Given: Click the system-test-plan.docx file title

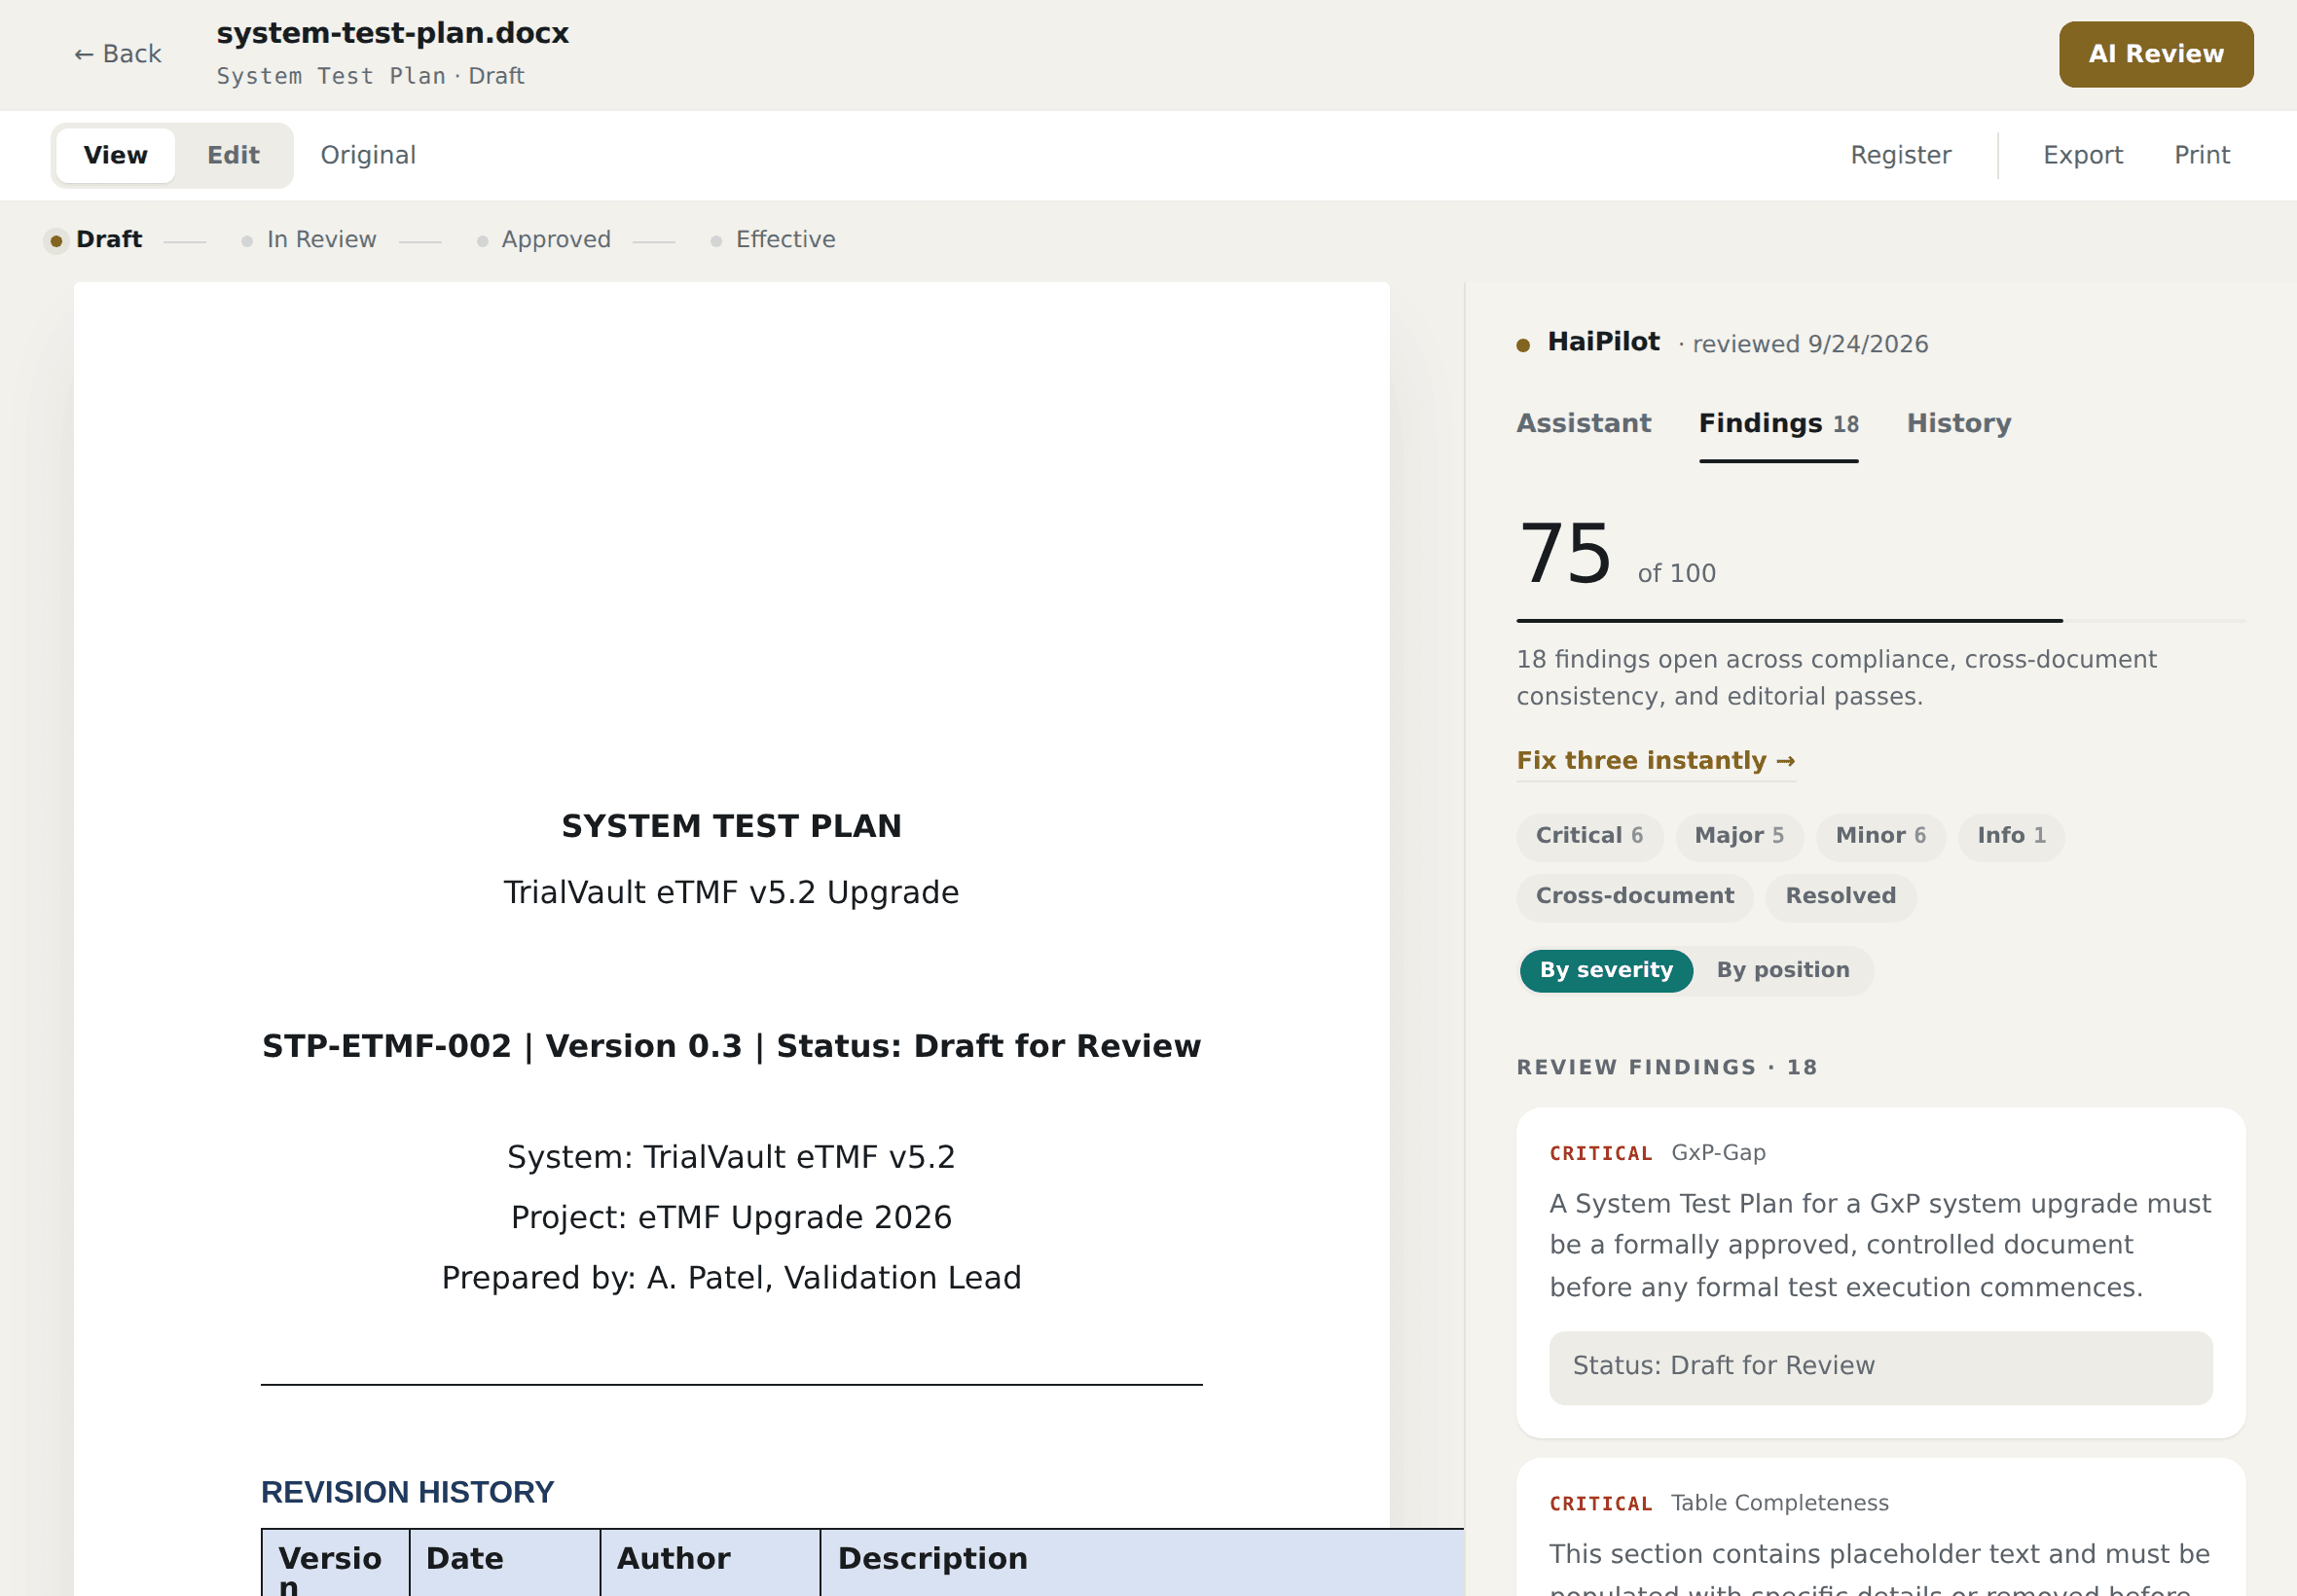Looking at the screenshot, I should click(x=392, y=33).
